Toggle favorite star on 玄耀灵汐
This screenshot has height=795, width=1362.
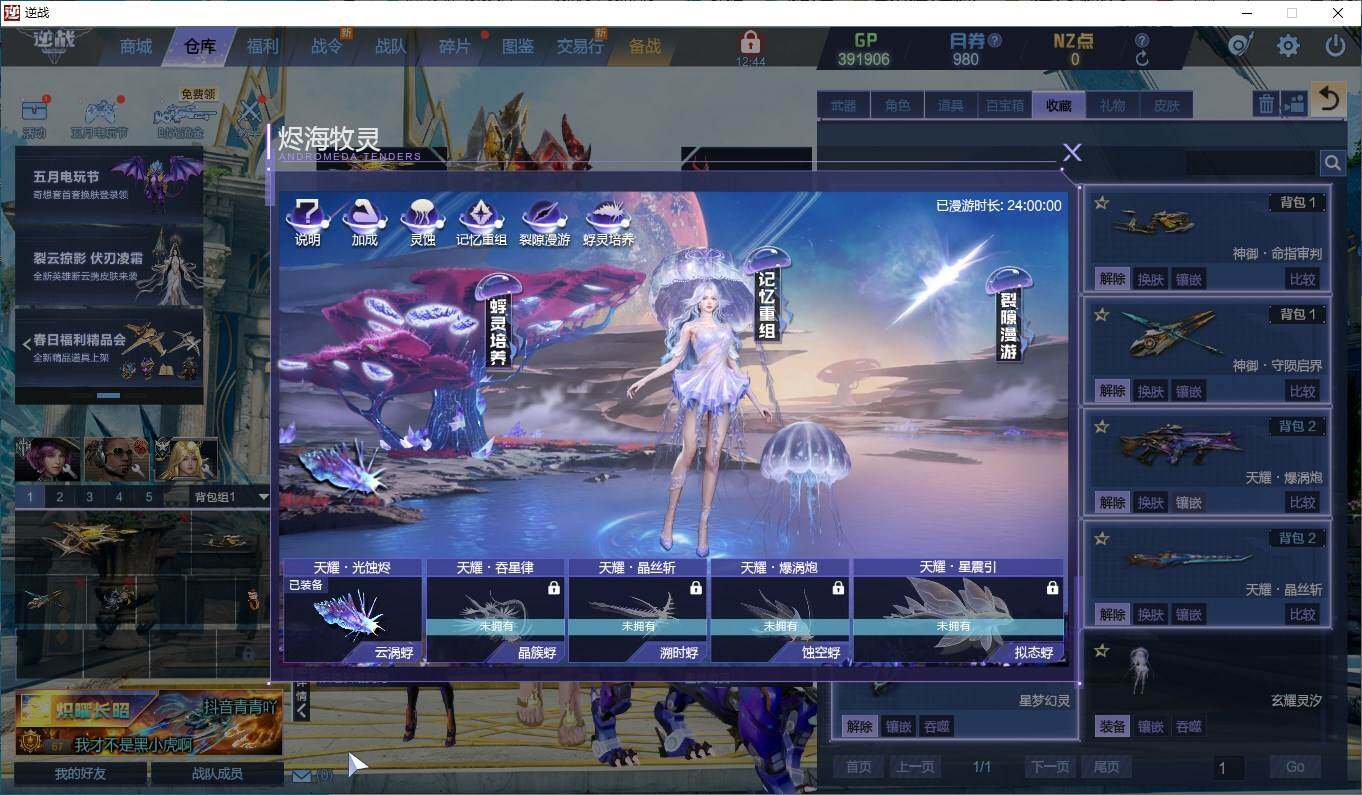(1101, 650)
